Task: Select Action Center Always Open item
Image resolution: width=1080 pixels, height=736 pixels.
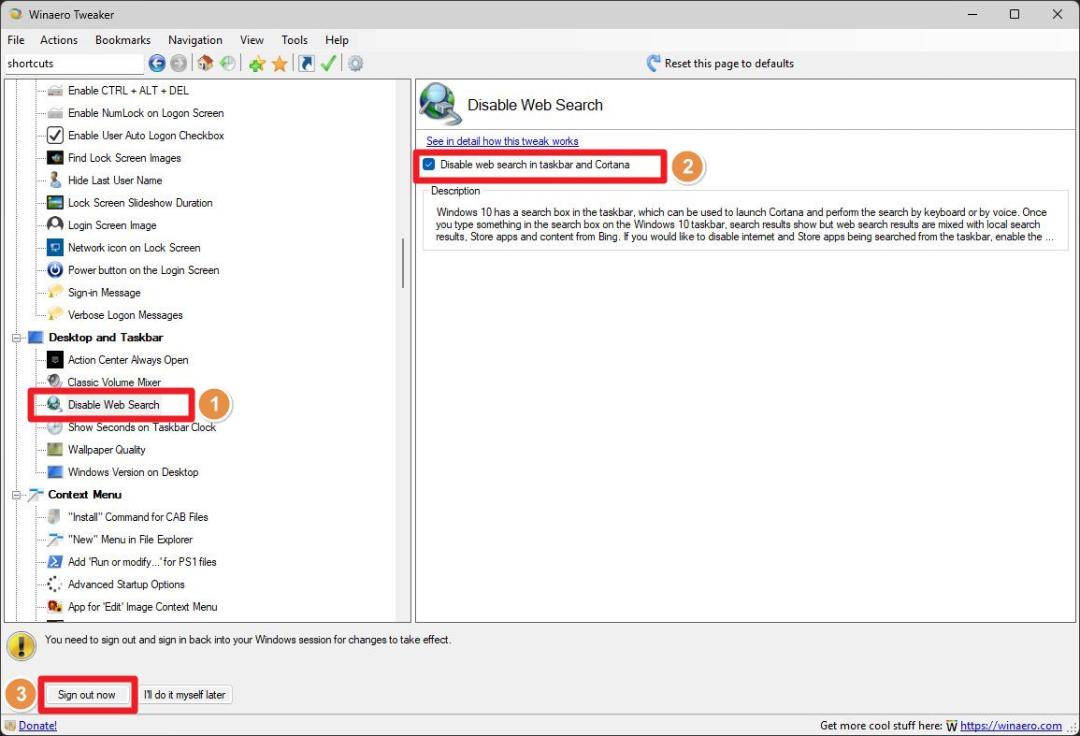Action: tap(128, 359)
